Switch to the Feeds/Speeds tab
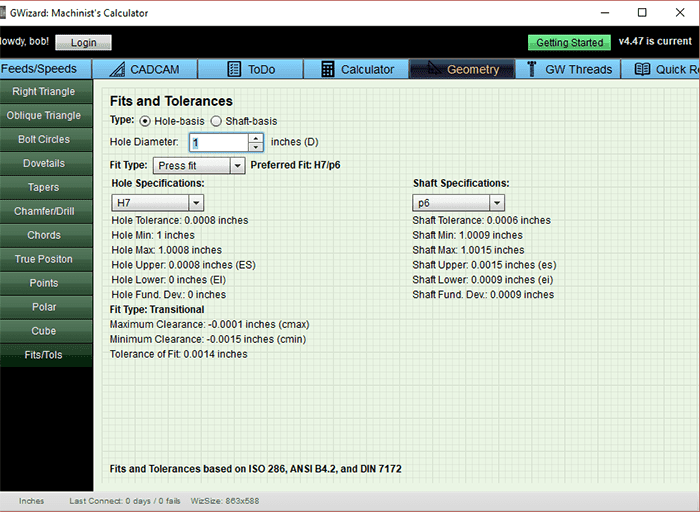This screenshot has width=700, height=512. [x=45, y=69]
